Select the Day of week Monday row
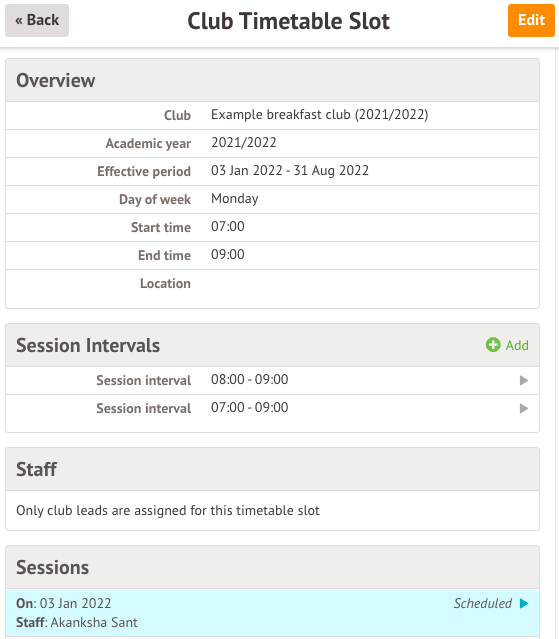This screenshot has height=639, width=559. 272,199
